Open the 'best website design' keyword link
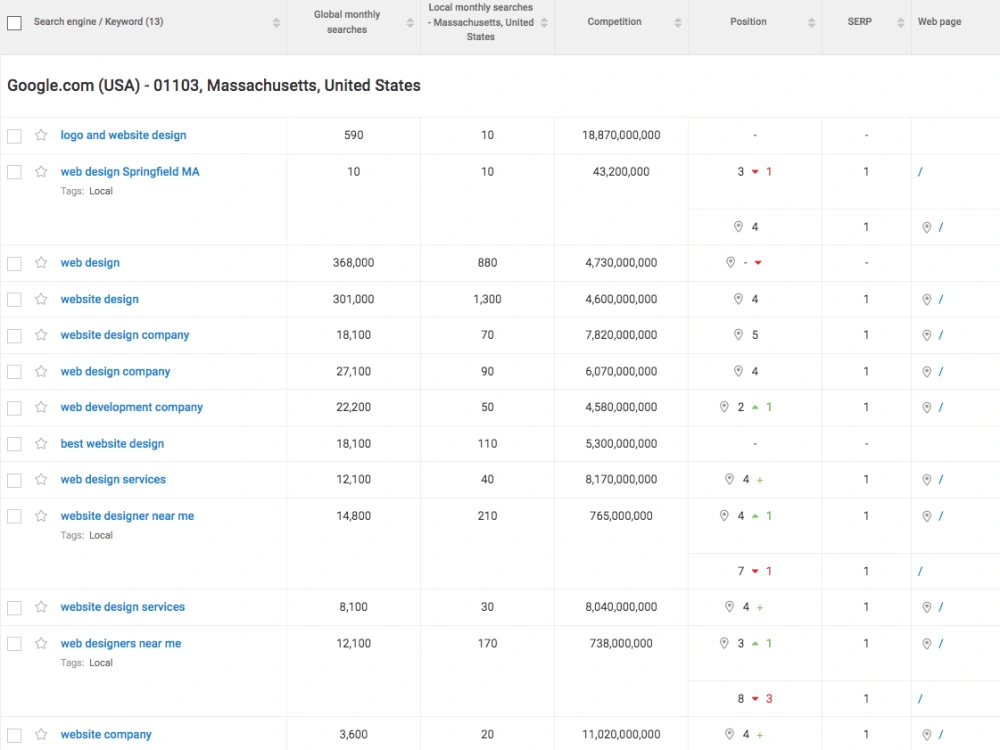Viewport: 1000px width, 750px height. tap(112, 443)
